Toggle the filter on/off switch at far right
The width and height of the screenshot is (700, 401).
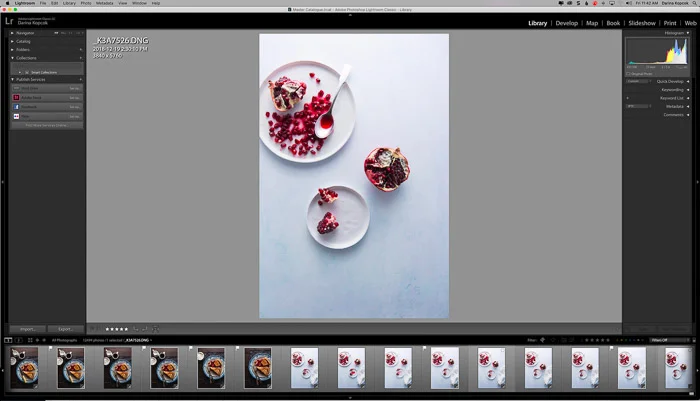(x=694, y=340)
